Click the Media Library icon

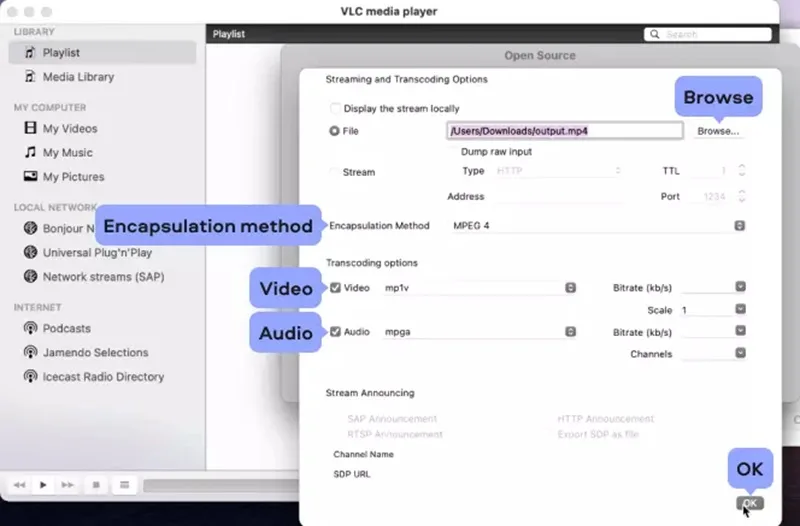click(x=30, y=77)
